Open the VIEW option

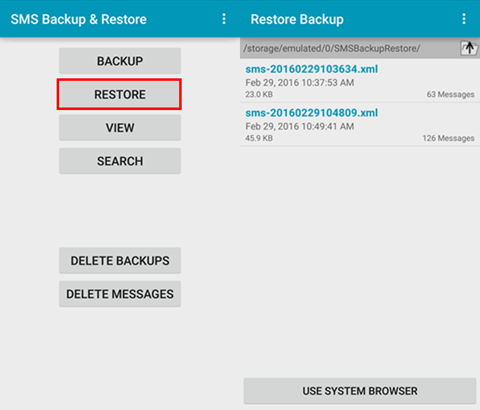120,128
